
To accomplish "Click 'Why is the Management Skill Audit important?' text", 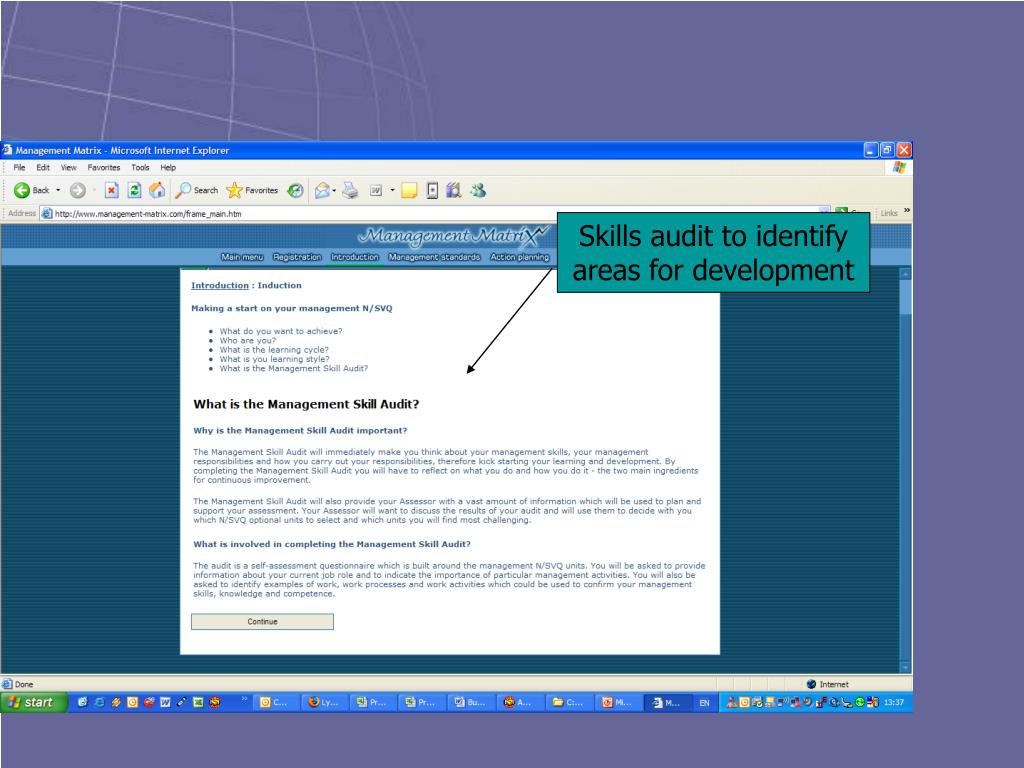I will 300,431.
